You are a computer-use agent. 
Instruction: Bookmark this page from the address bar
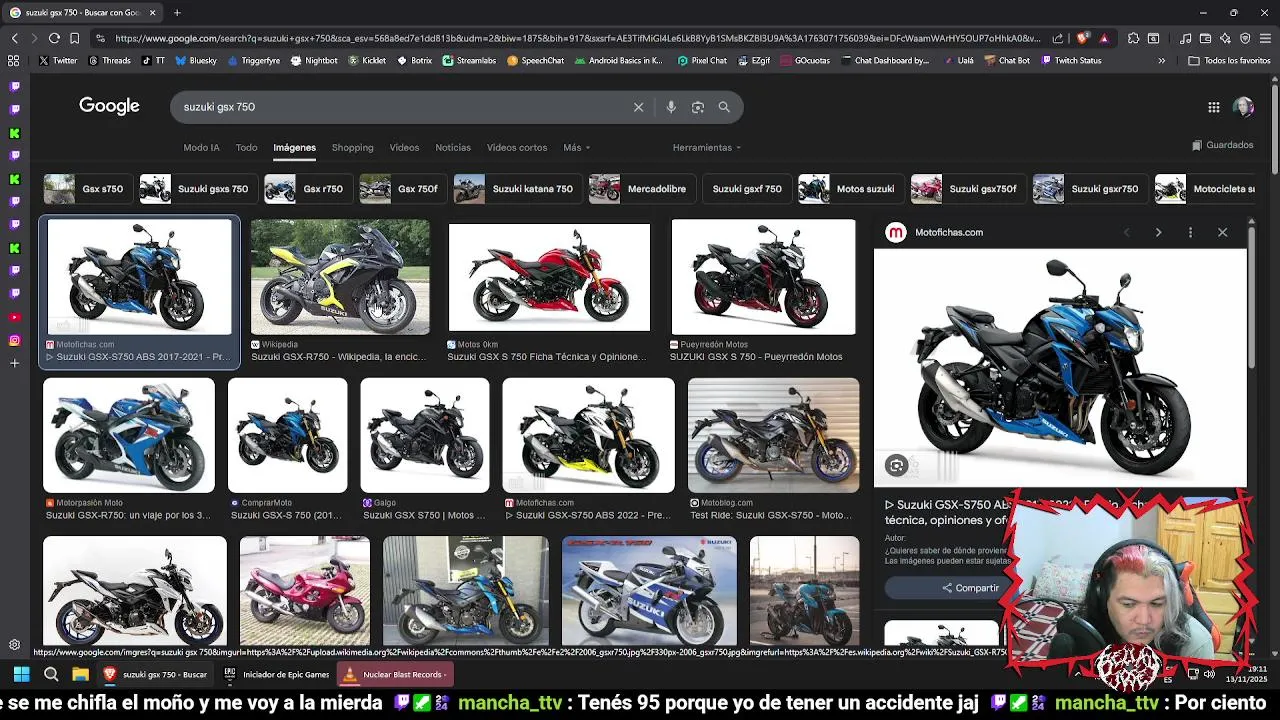74,38
